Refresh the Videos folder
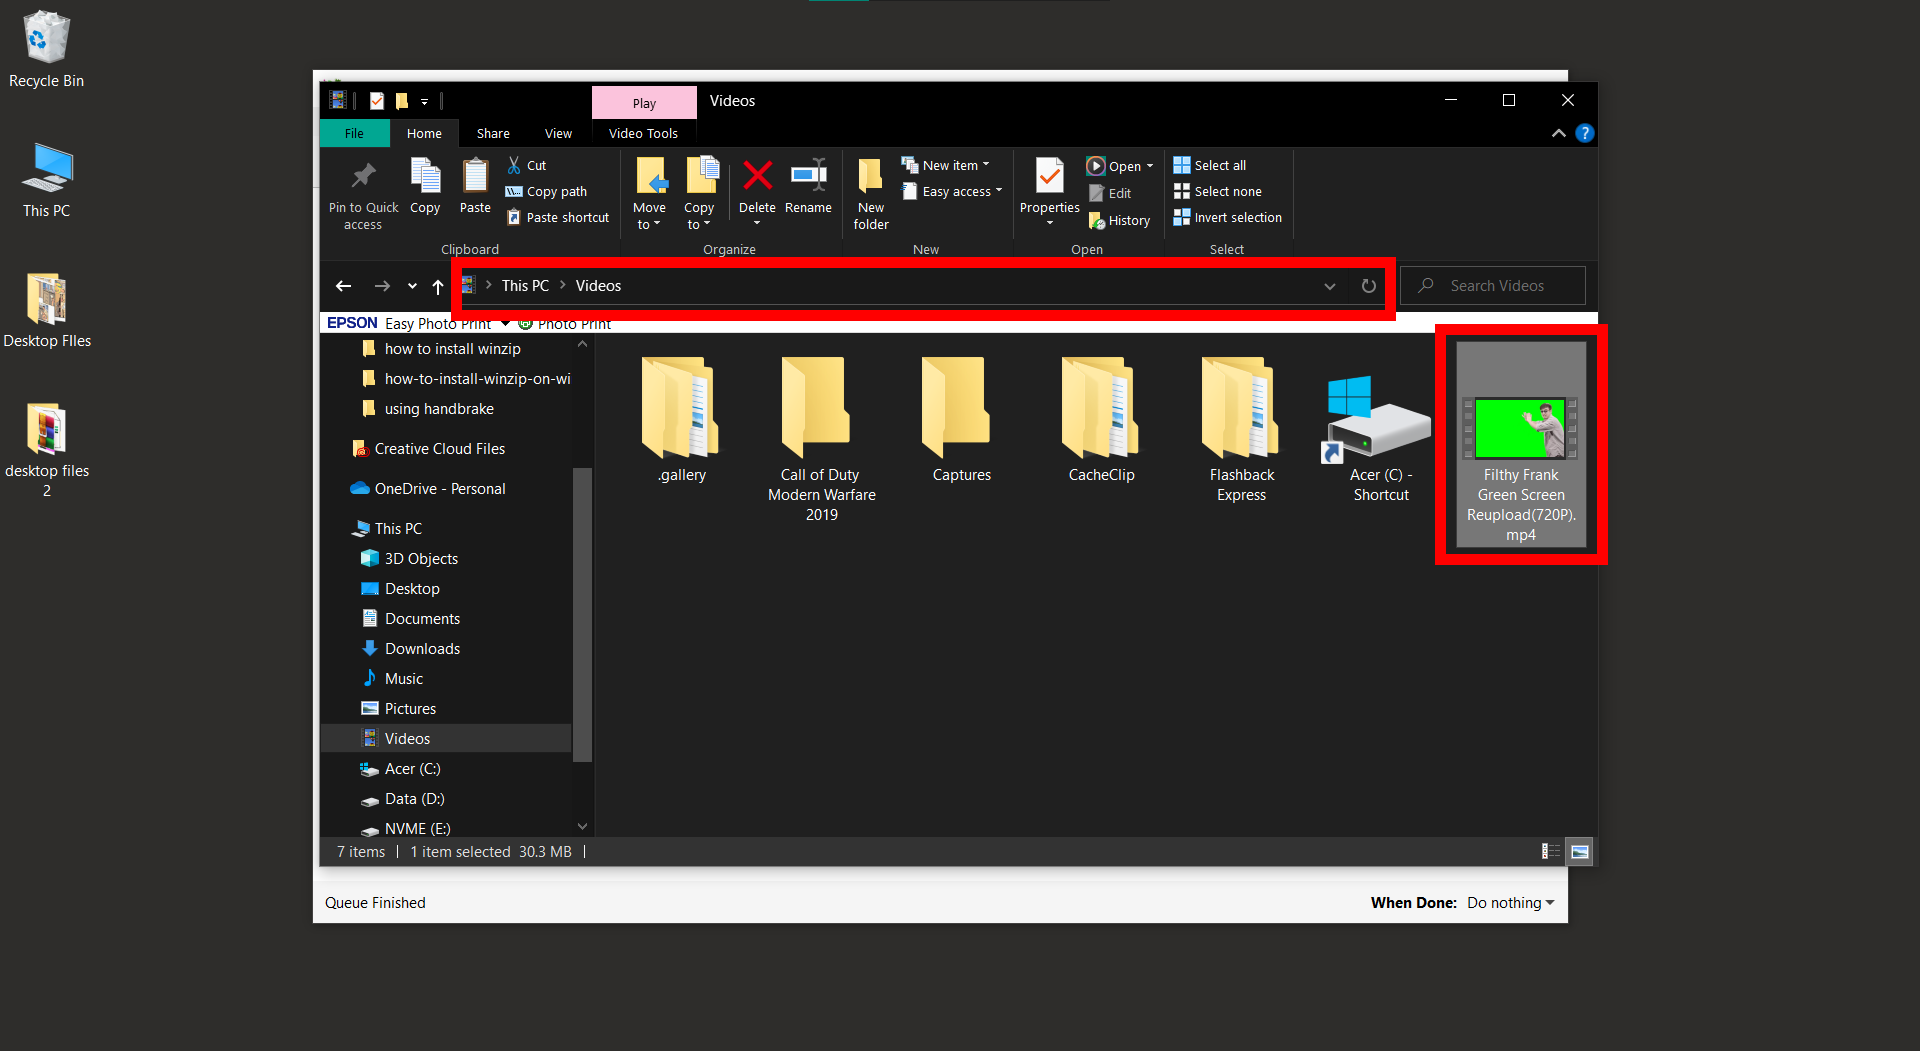The image size is (1920, 1051). [x=1368, y=286]
